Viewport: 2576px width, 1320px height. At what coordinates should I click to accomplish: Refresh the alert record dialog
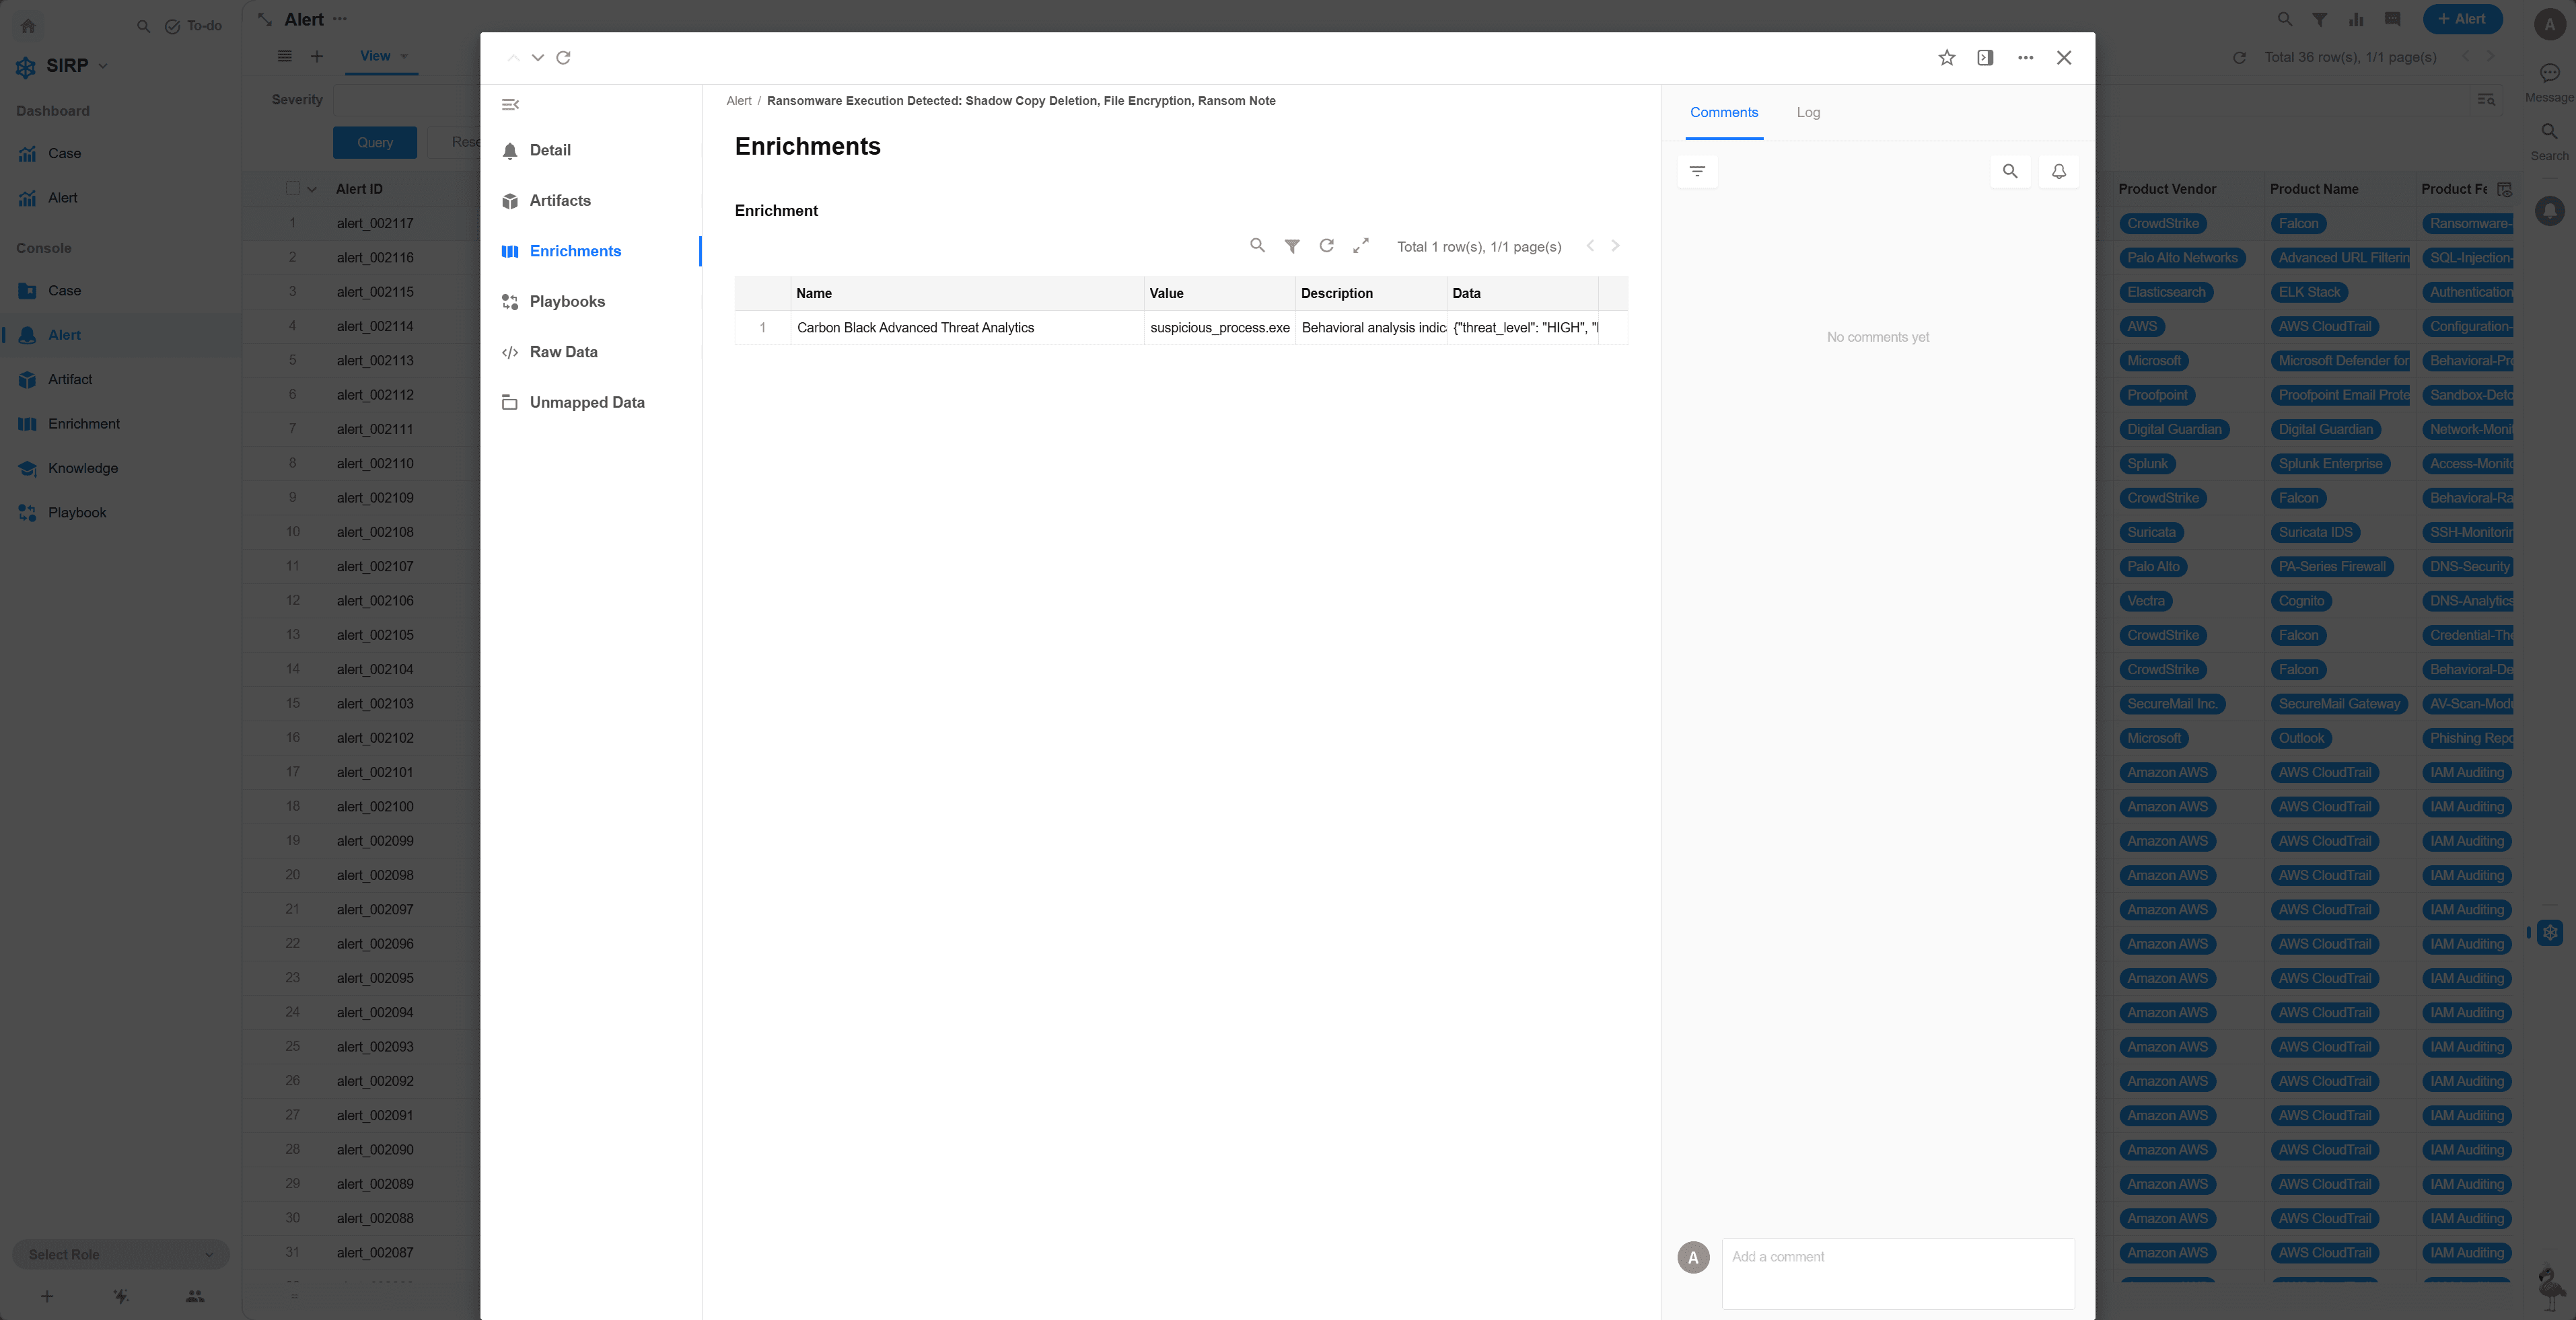point(564,58)
